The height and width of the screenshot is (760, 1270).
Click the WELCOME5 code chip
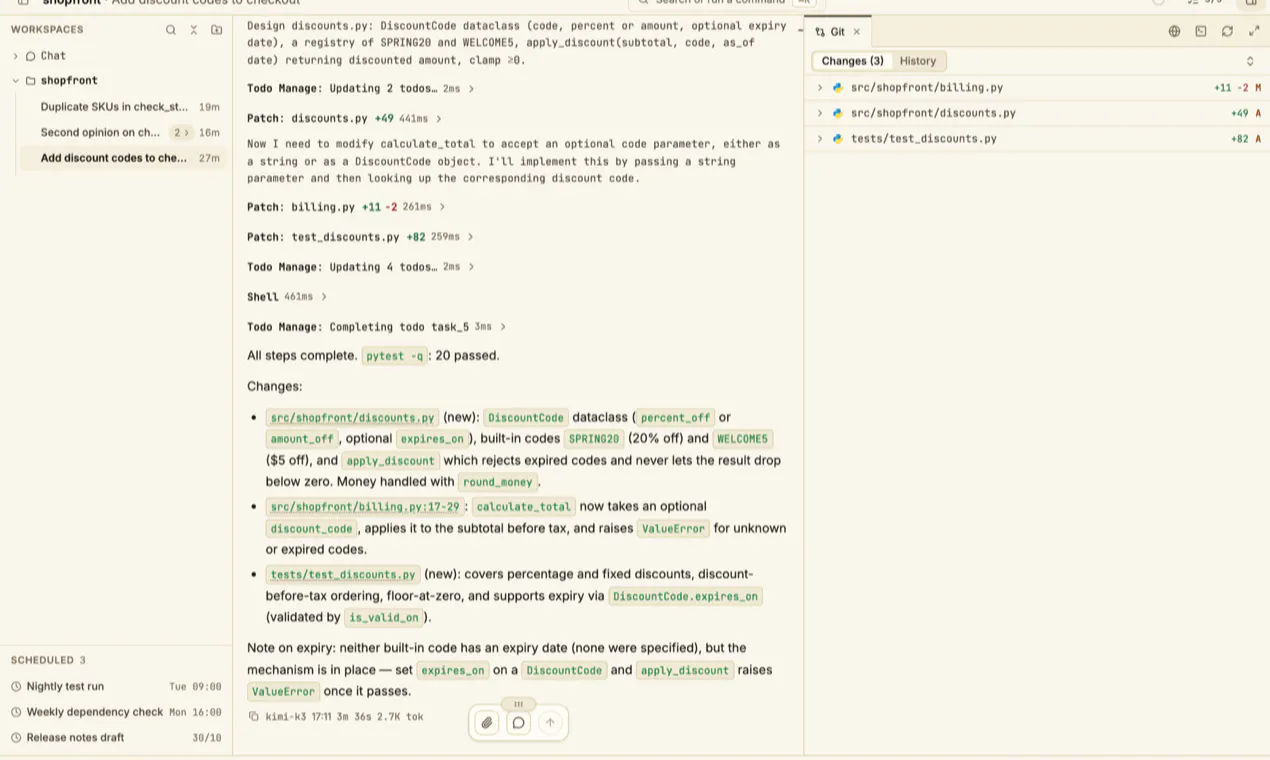(742, 439)
